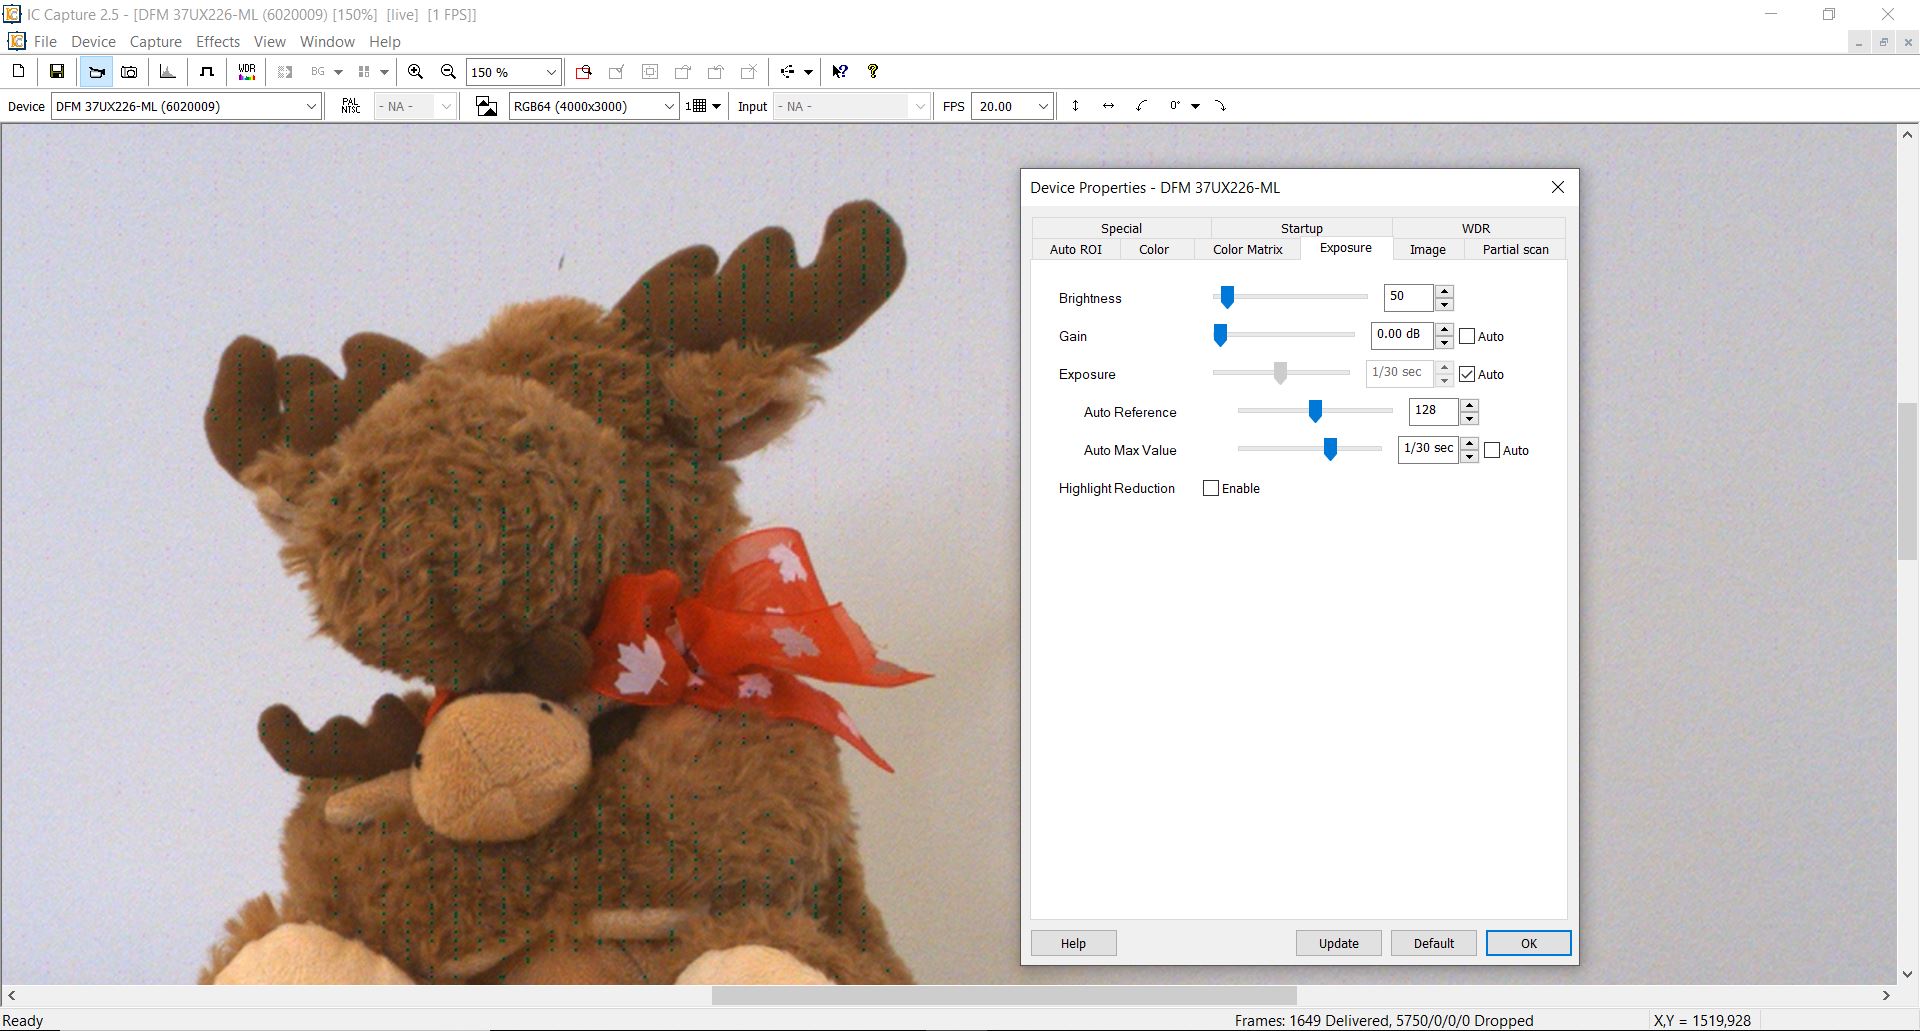
Task: Restore Default device properties
Action: (x=1432, y=943)
